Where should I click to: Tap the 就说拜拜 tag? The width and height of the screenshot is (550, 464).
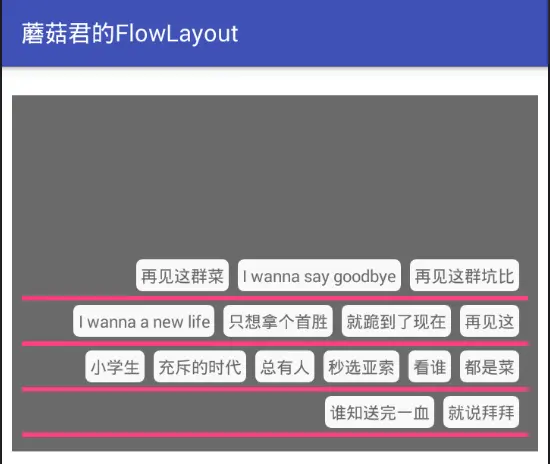(481, 412)
